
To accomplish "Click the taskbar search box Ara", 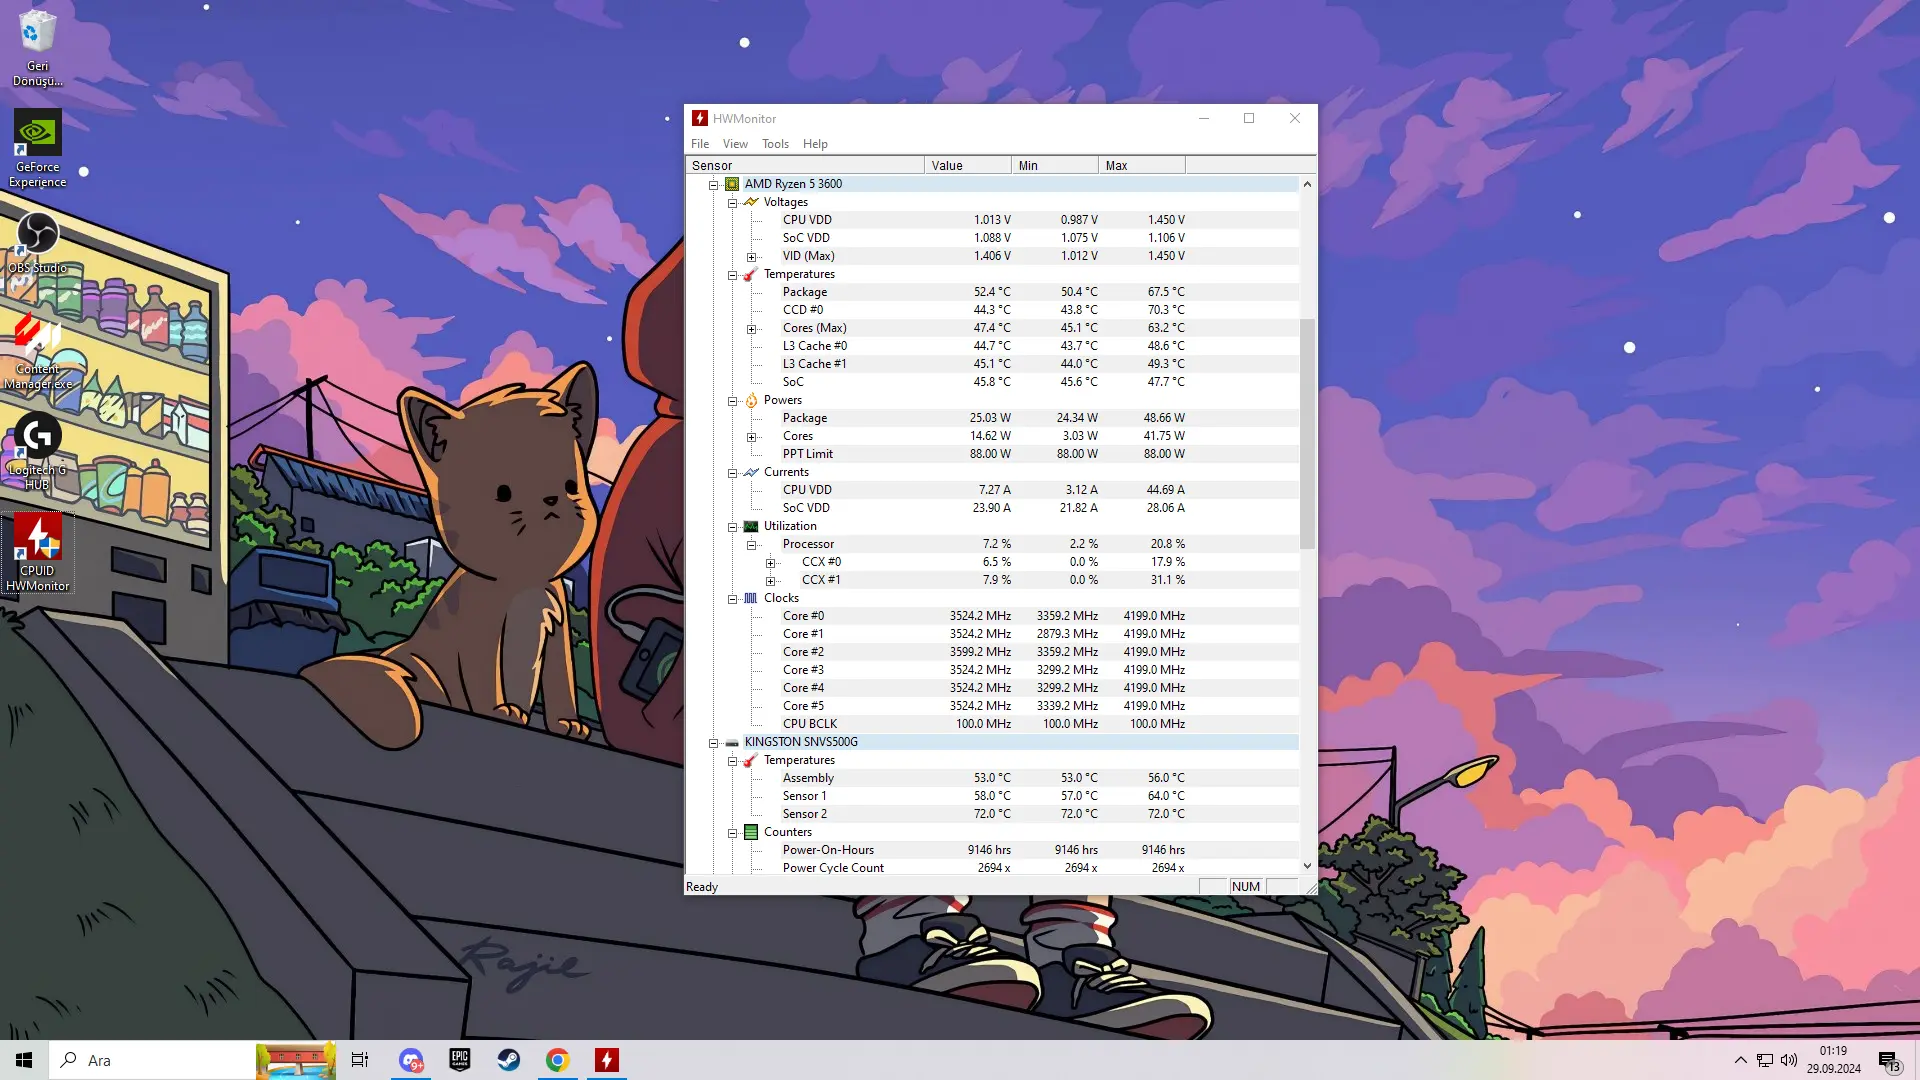I will coord(152,1060).
